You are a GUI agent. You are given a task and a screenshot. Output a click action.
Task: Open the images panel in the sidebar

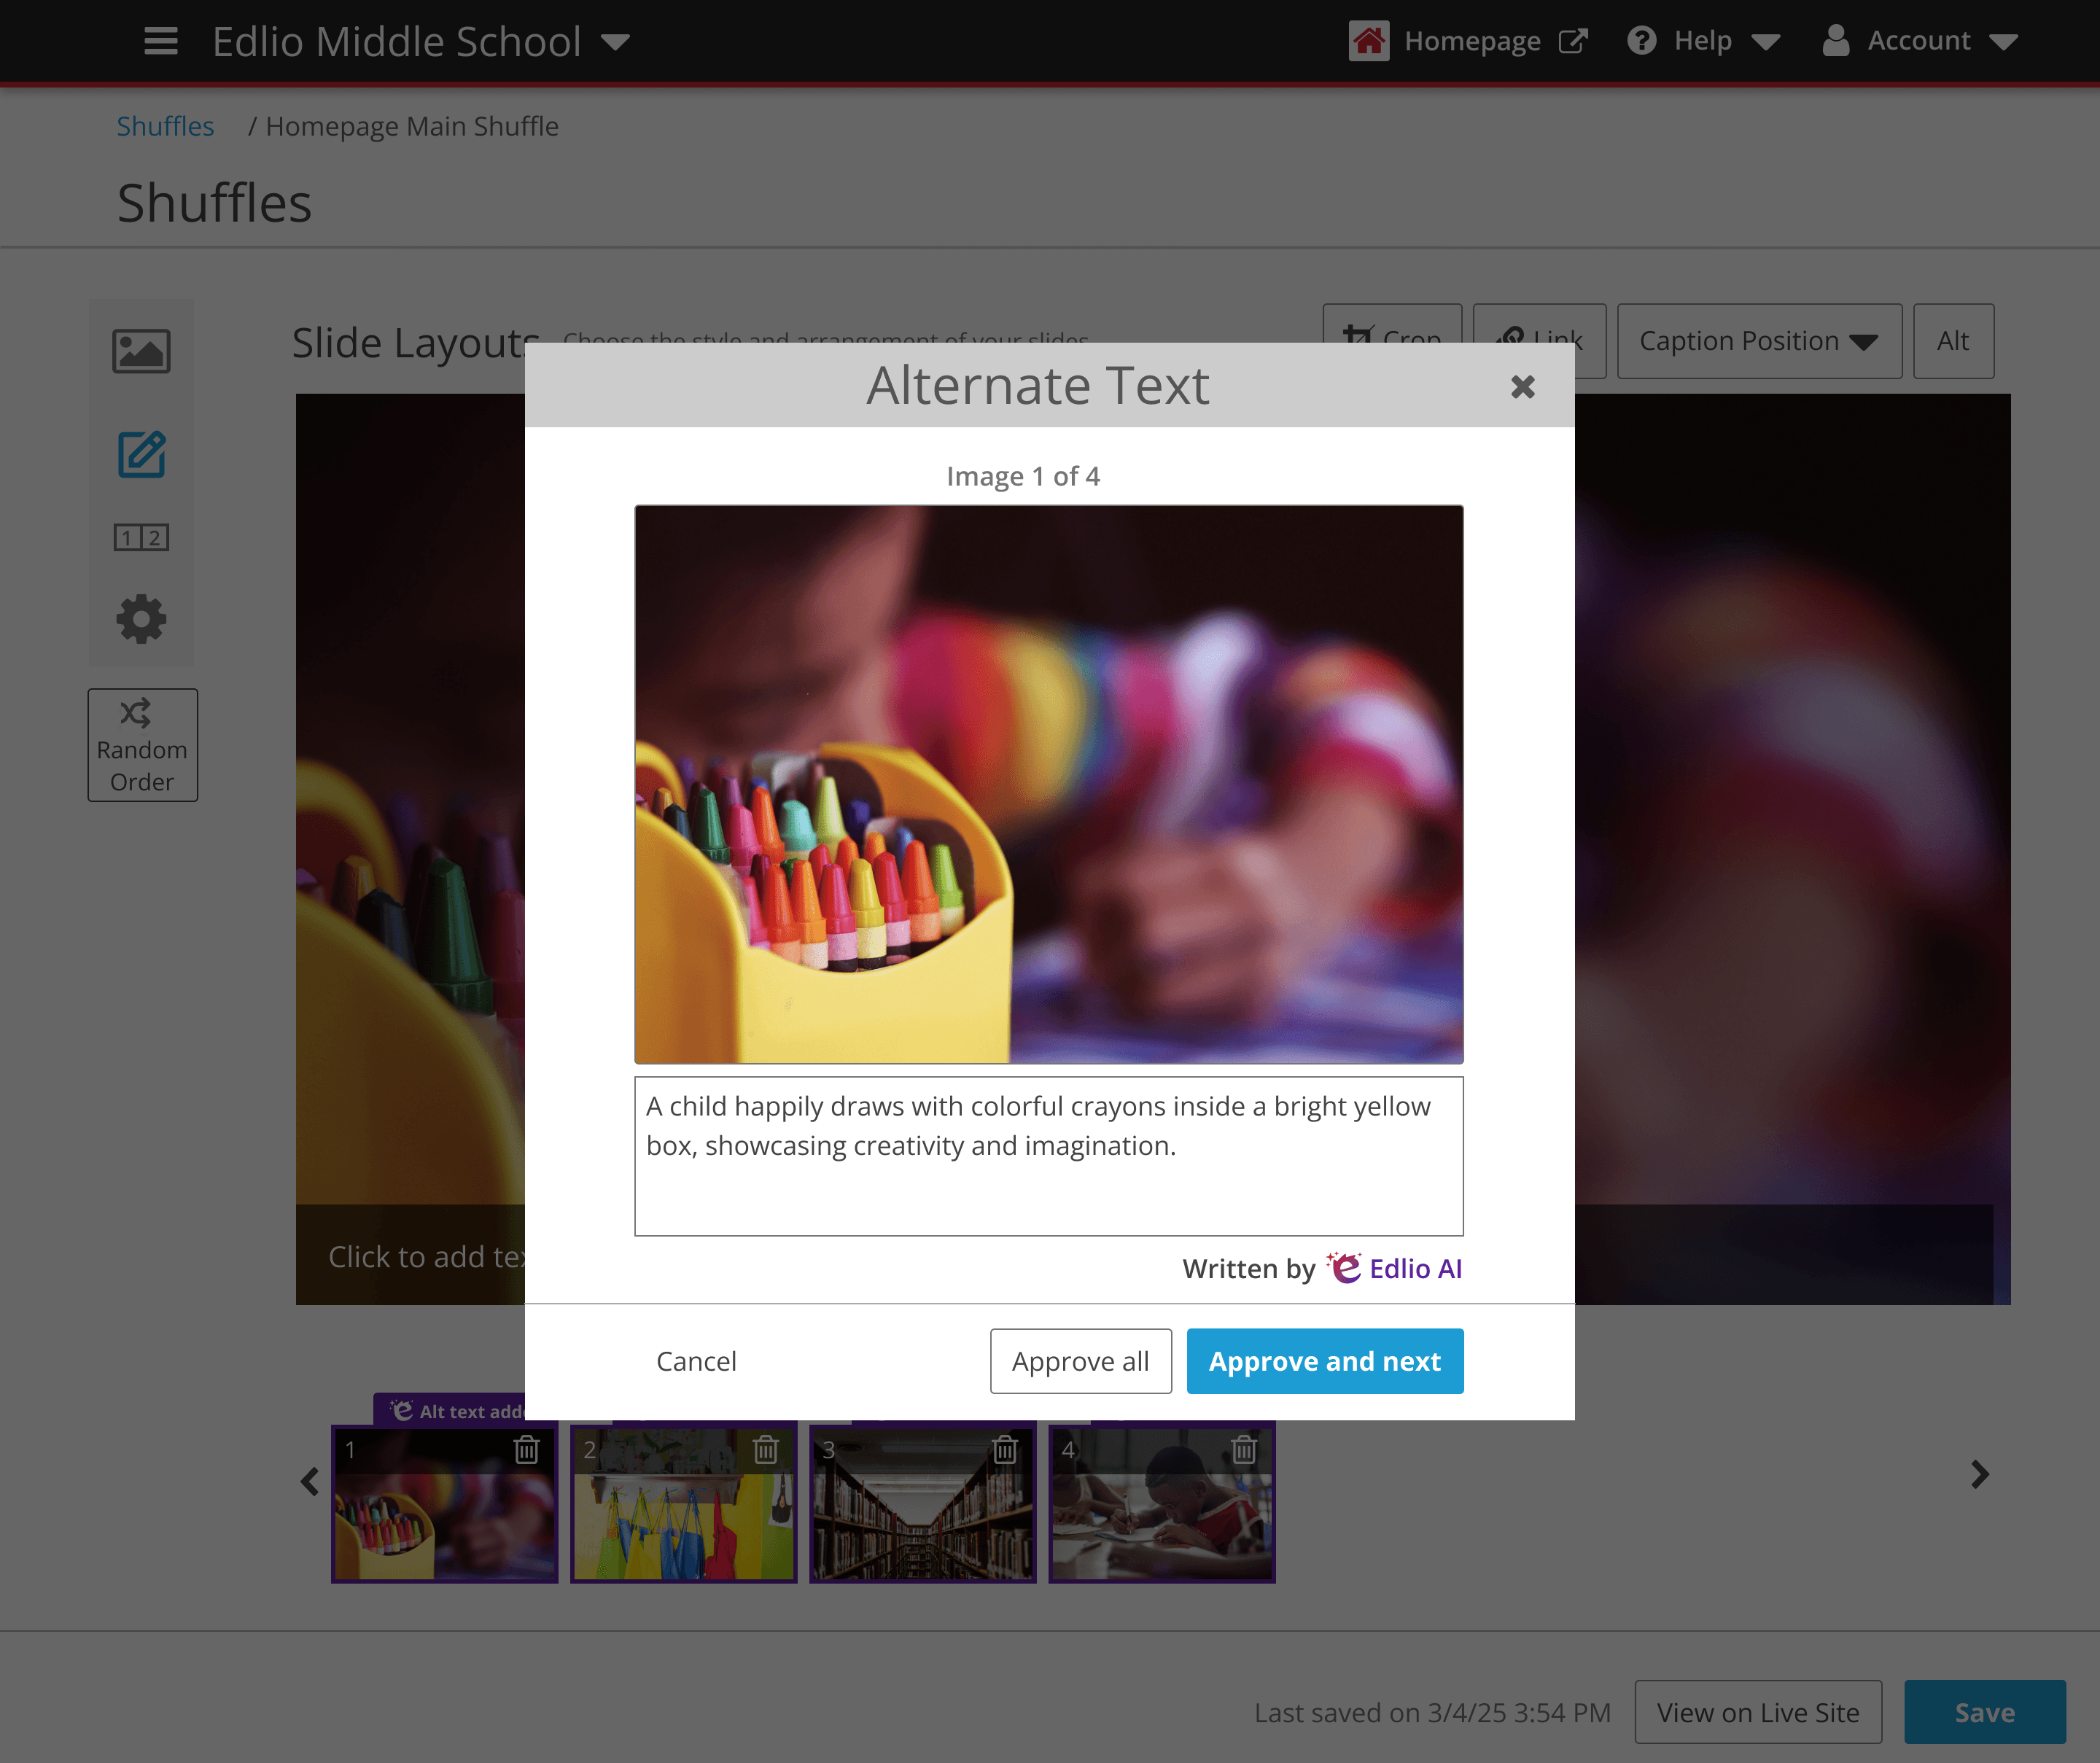pos(141,351)
